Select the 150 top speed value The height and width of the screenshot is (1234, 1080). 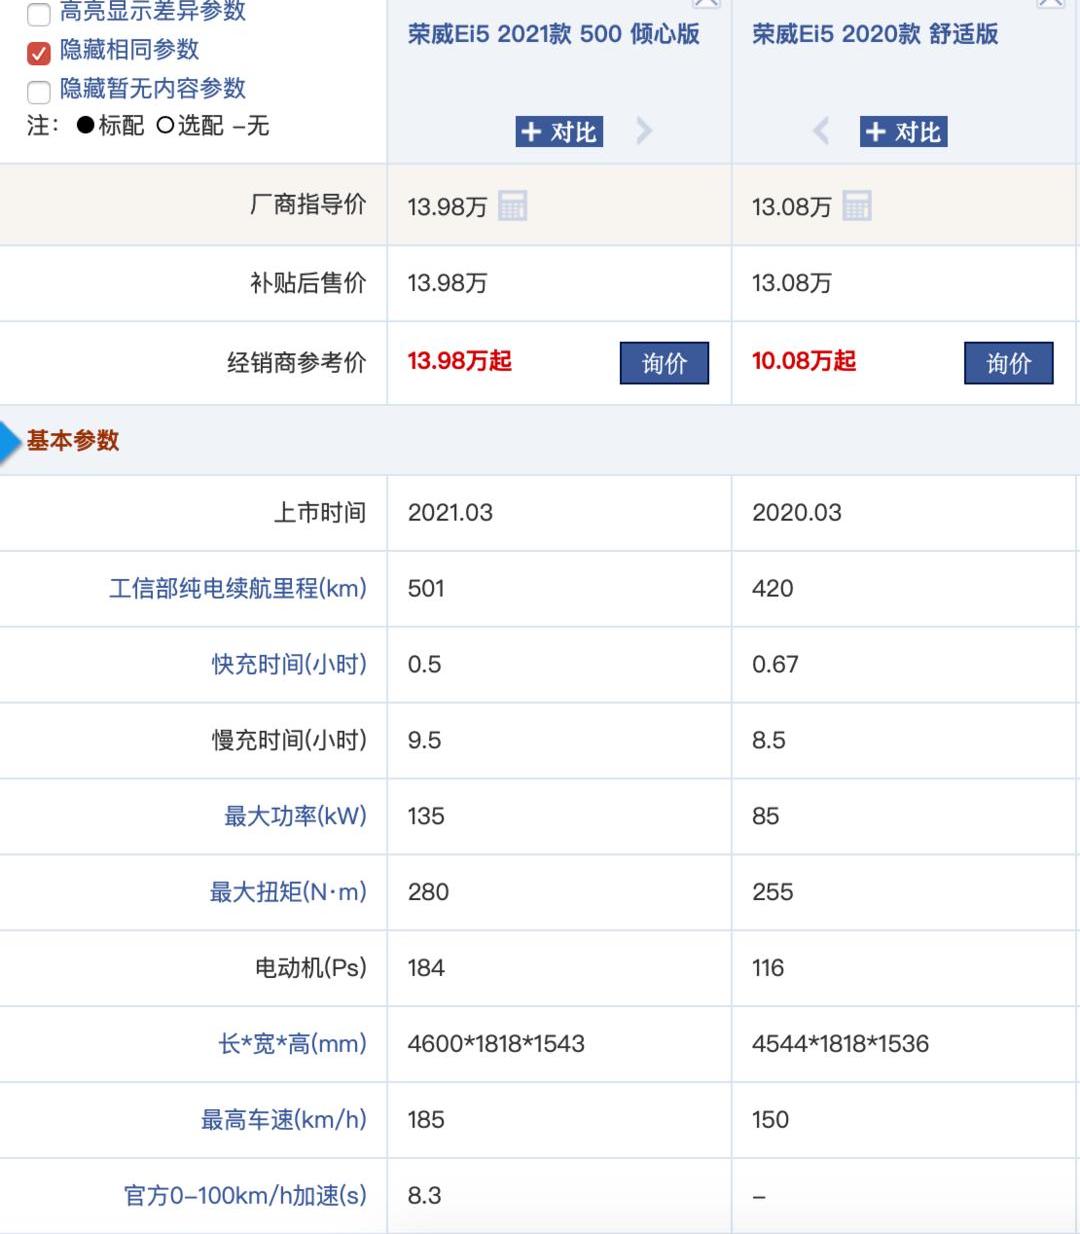click(x=771, y=1121)
